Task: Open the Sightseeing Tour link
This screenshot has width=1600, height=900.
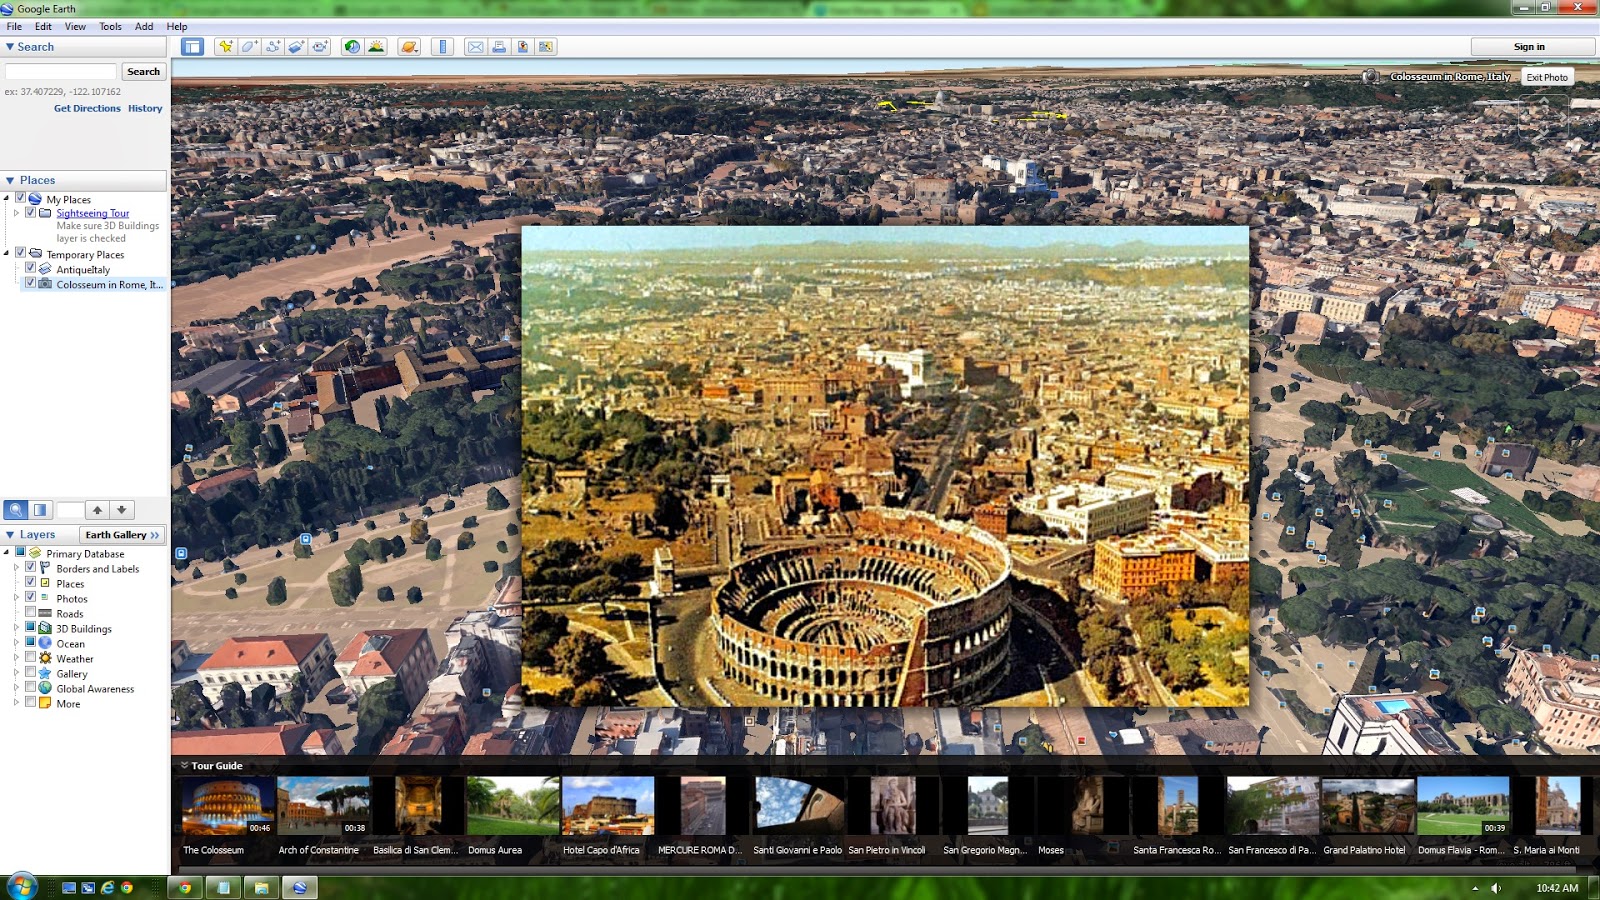Action: click(x=92, y=212)
